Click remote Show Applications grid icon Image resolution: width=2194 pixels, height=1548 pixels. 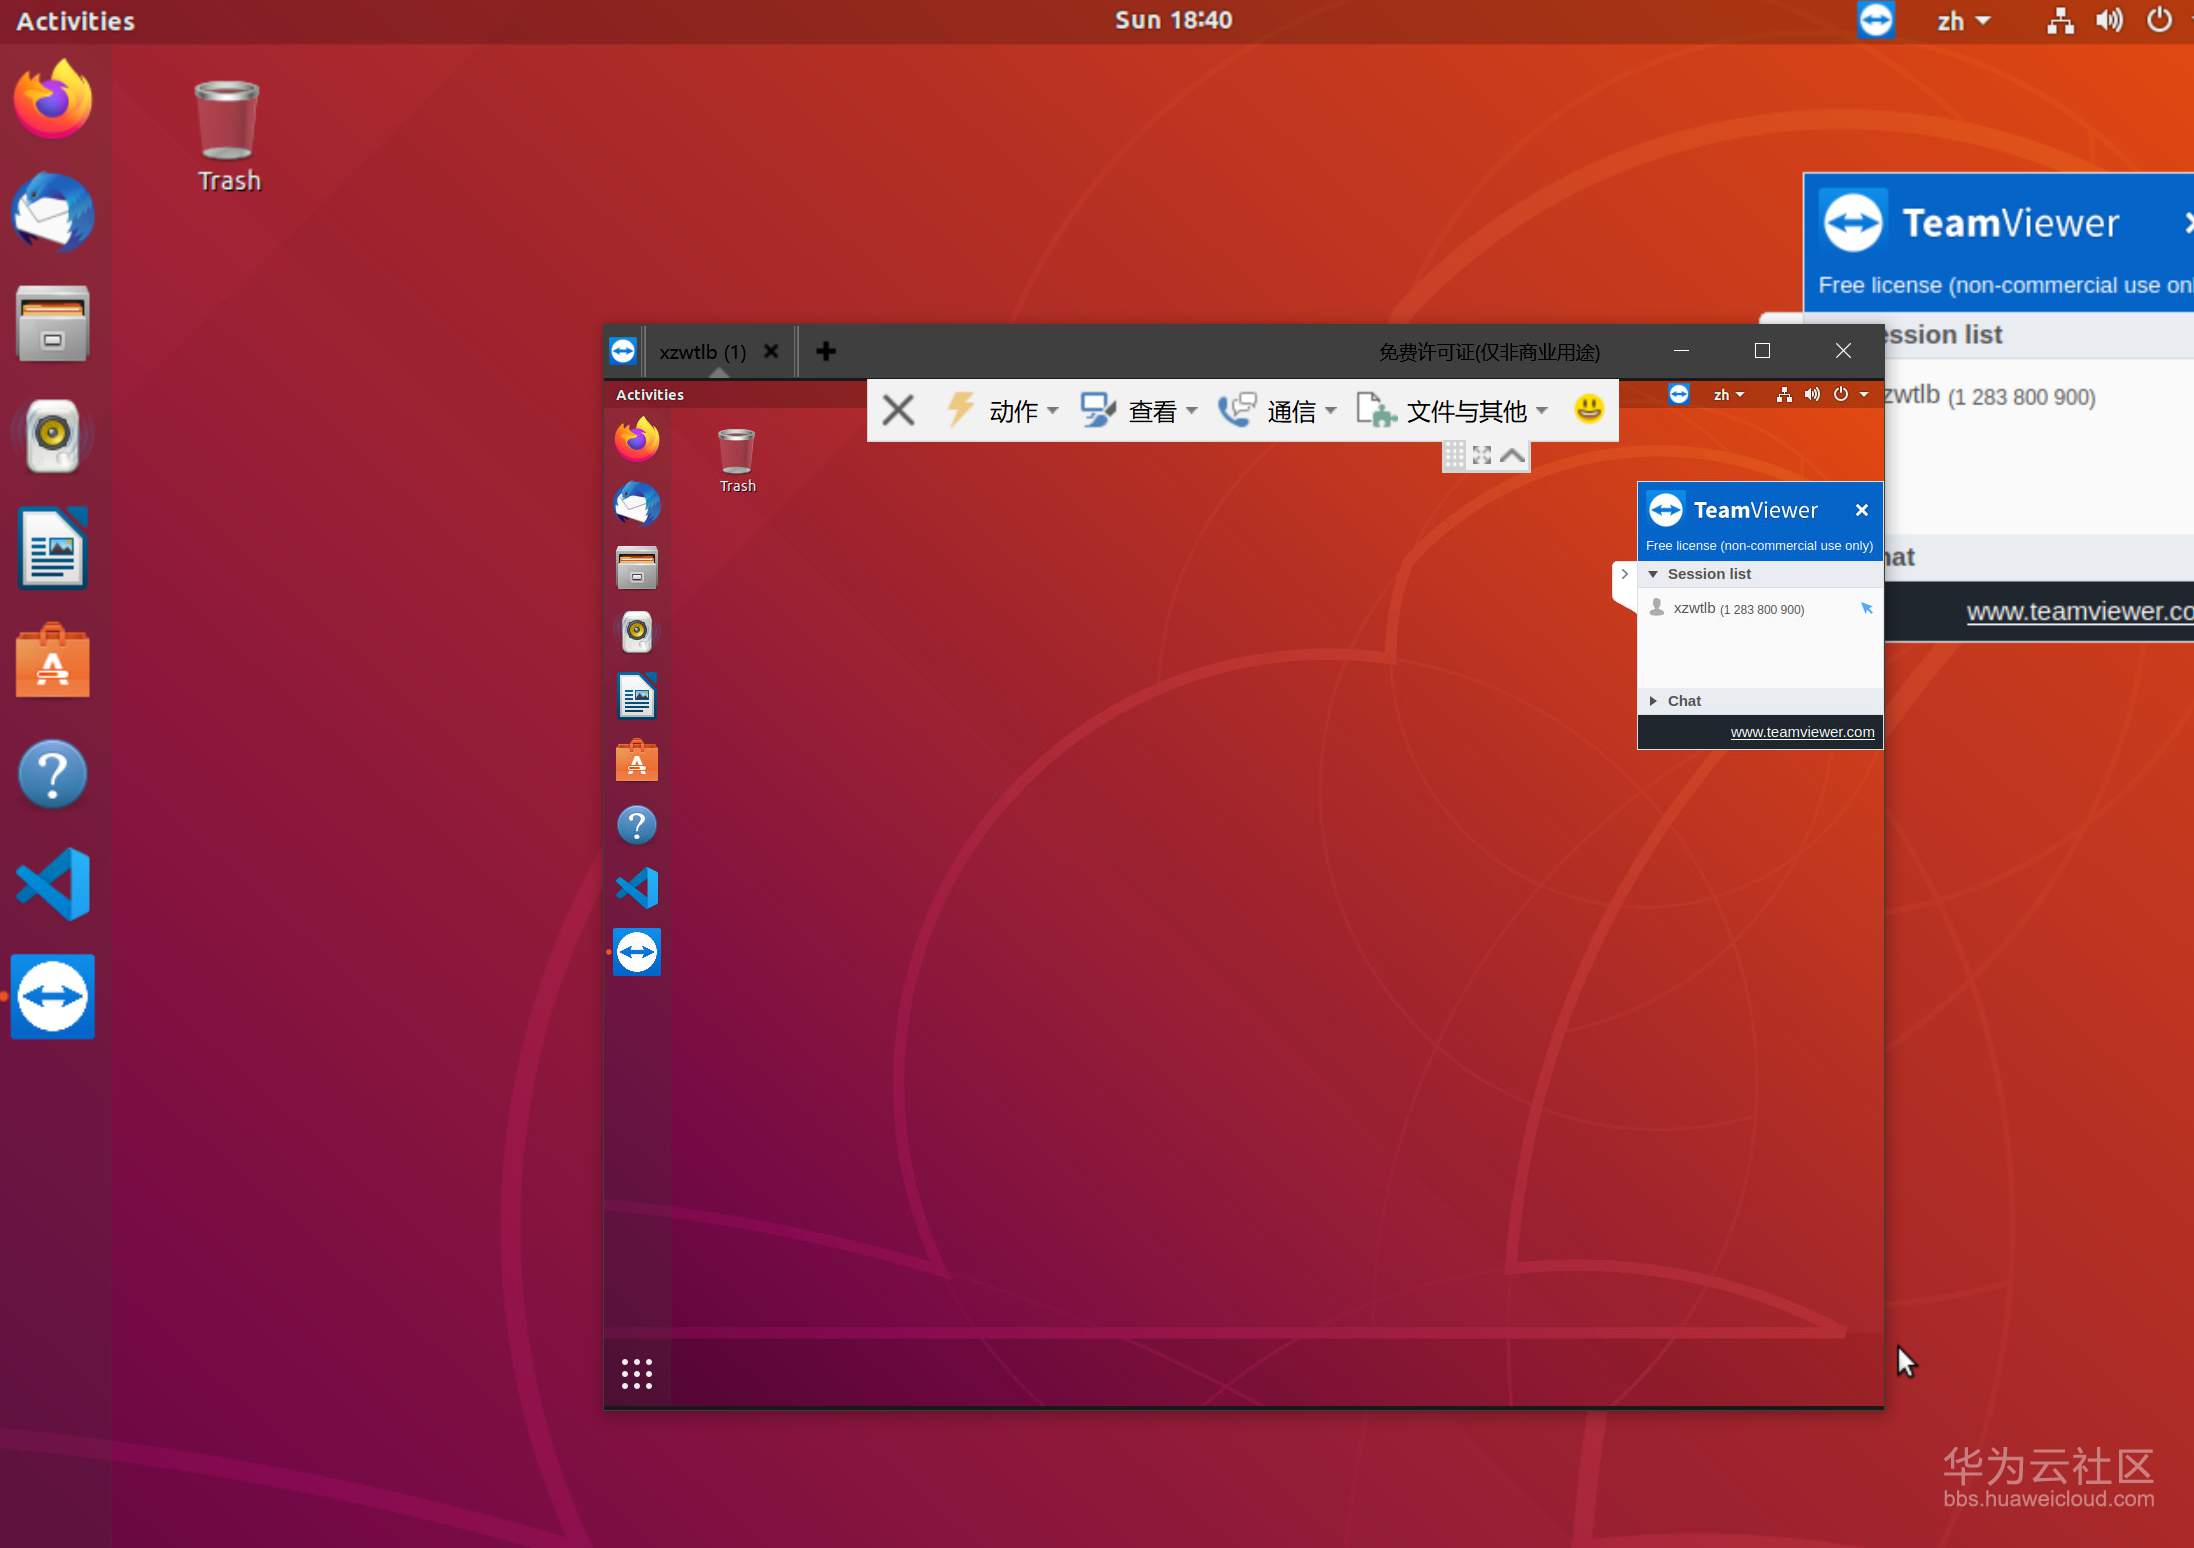click(637, 1374)
